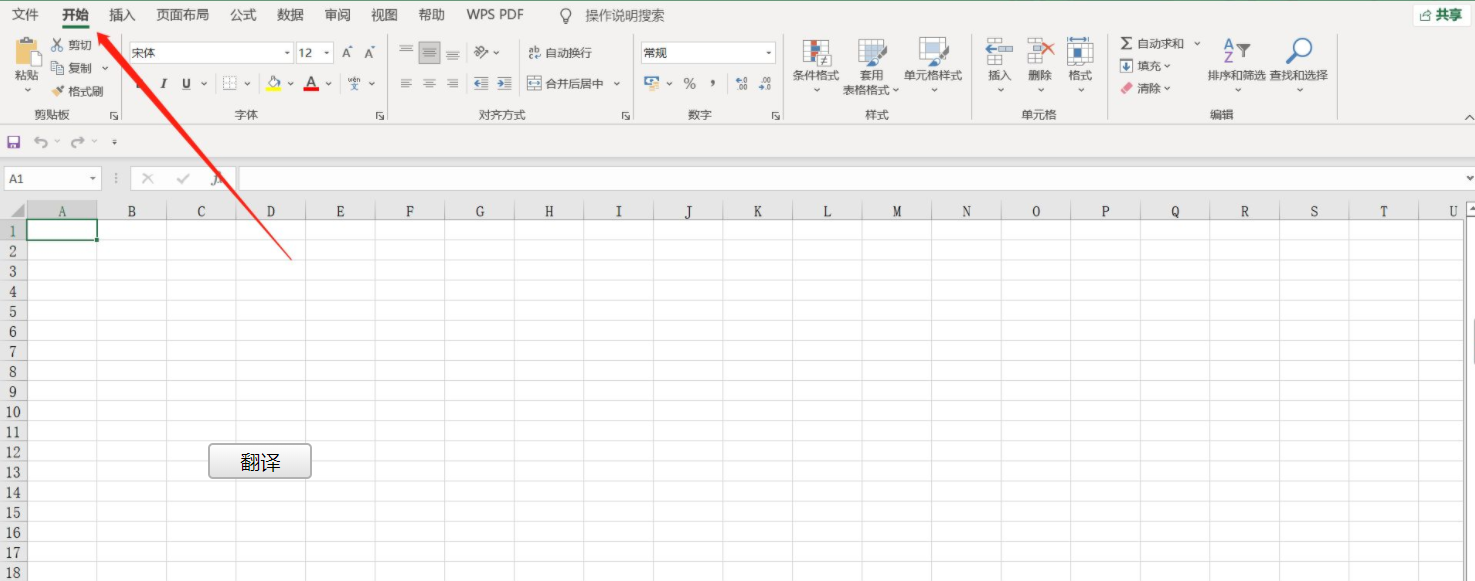Click the Save icon in quick access toolbar
The height and width of the screenshot is (581, 1475).
(x=14, y=142)
